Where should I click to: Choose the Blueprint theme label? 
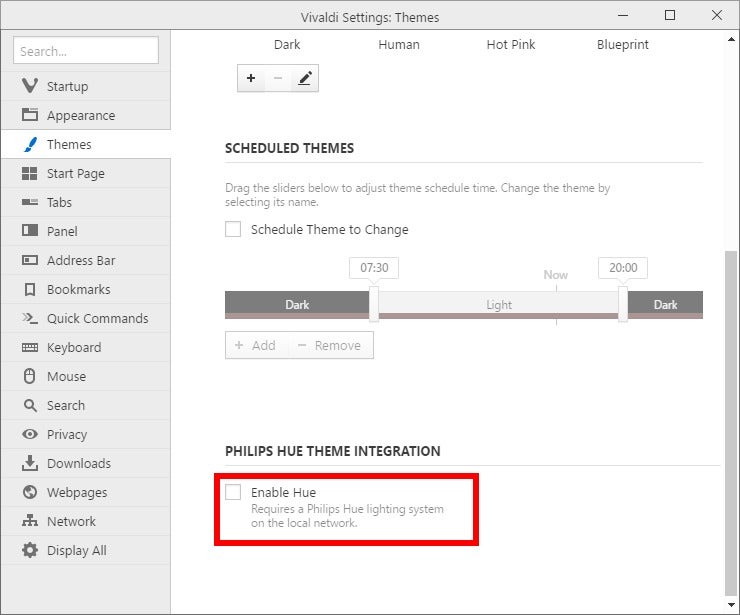tap(622, 44)
